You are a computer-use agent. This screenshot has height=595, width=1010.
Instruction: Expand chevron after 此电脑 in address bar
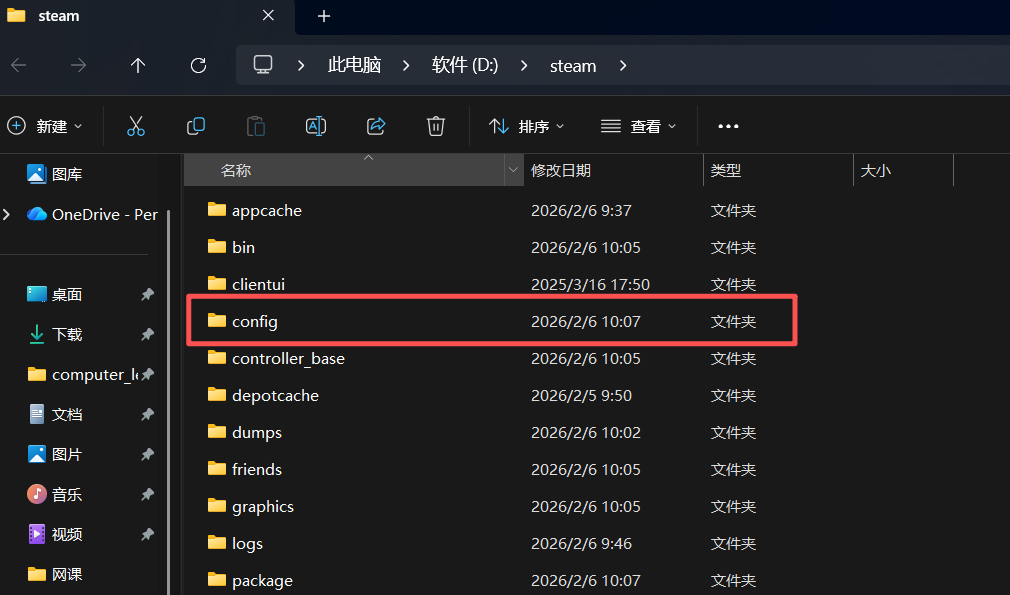(406, 66)
